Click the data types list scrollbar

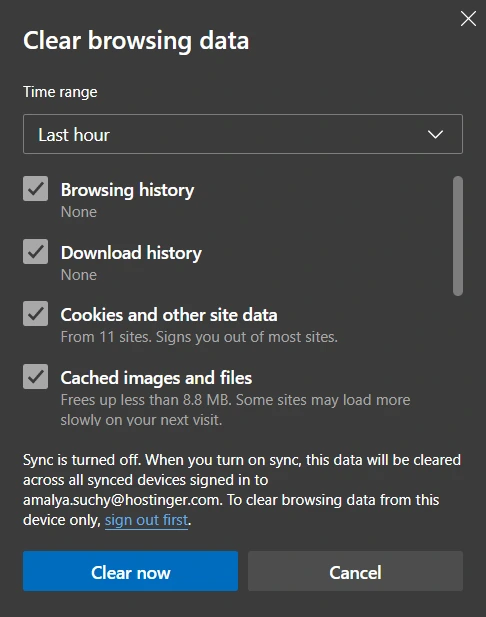click(458, 236)
